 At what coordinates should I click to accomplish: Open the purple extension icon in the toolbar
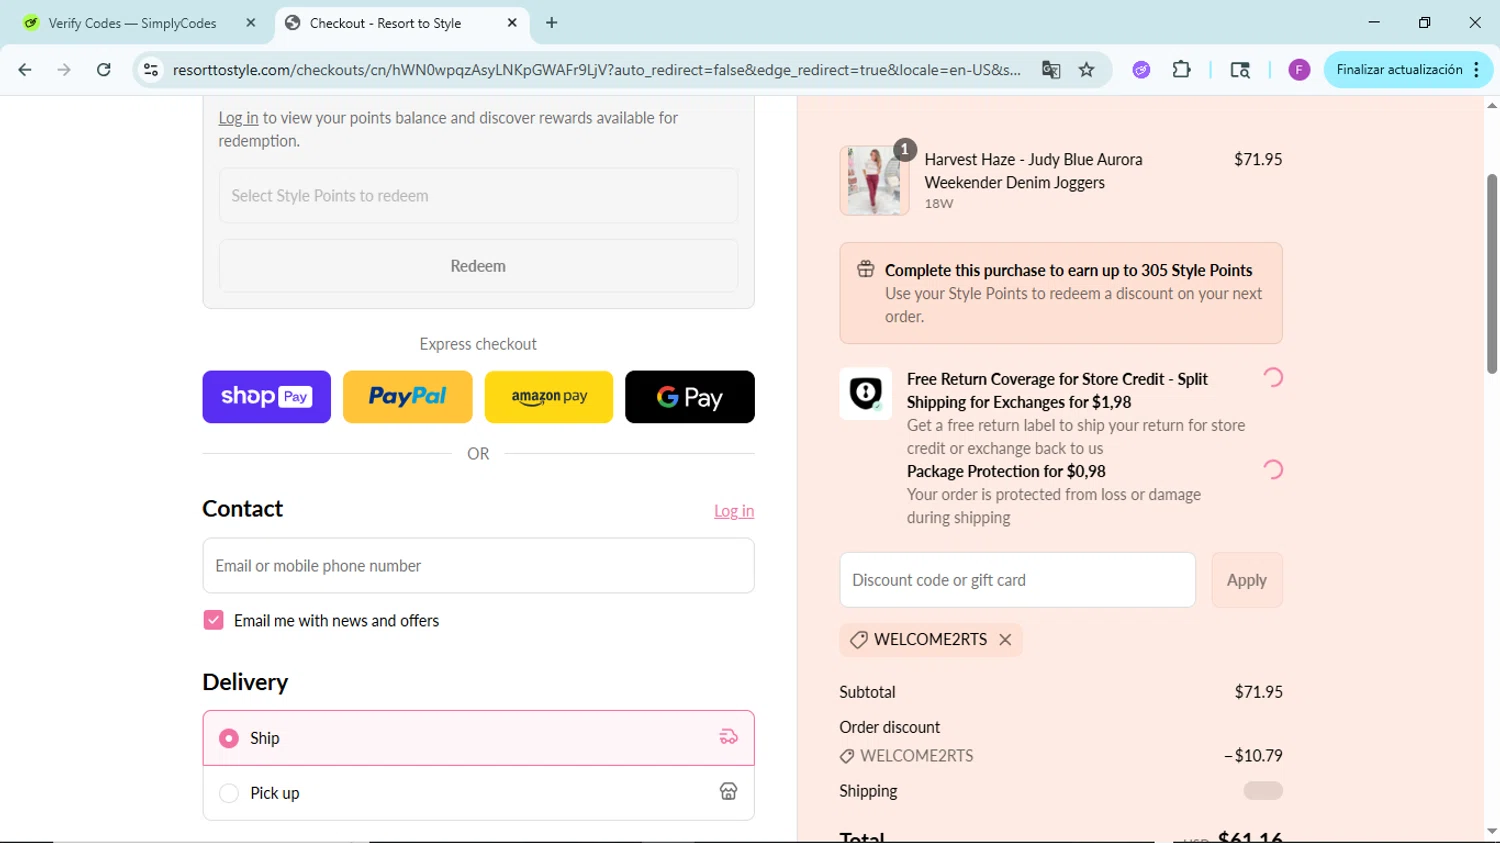pyautogui.click(x=1141, y=70)
